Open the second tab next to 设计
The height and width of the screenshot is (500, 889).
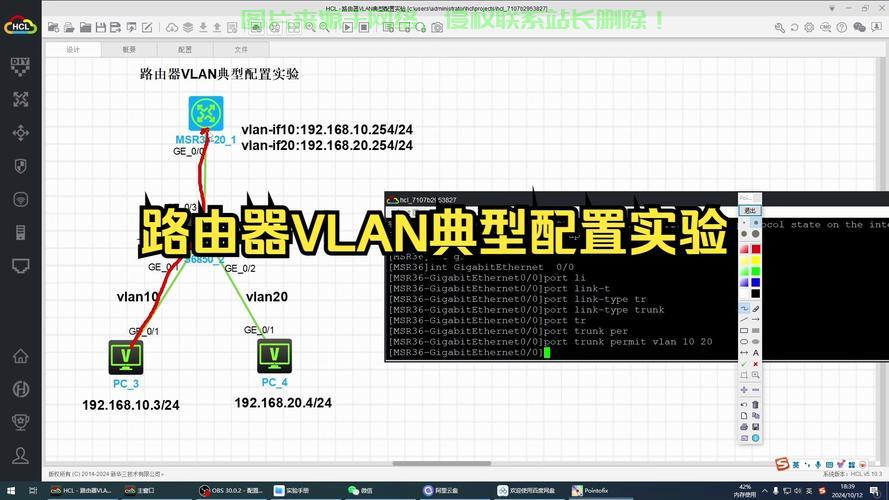point(129,49)
